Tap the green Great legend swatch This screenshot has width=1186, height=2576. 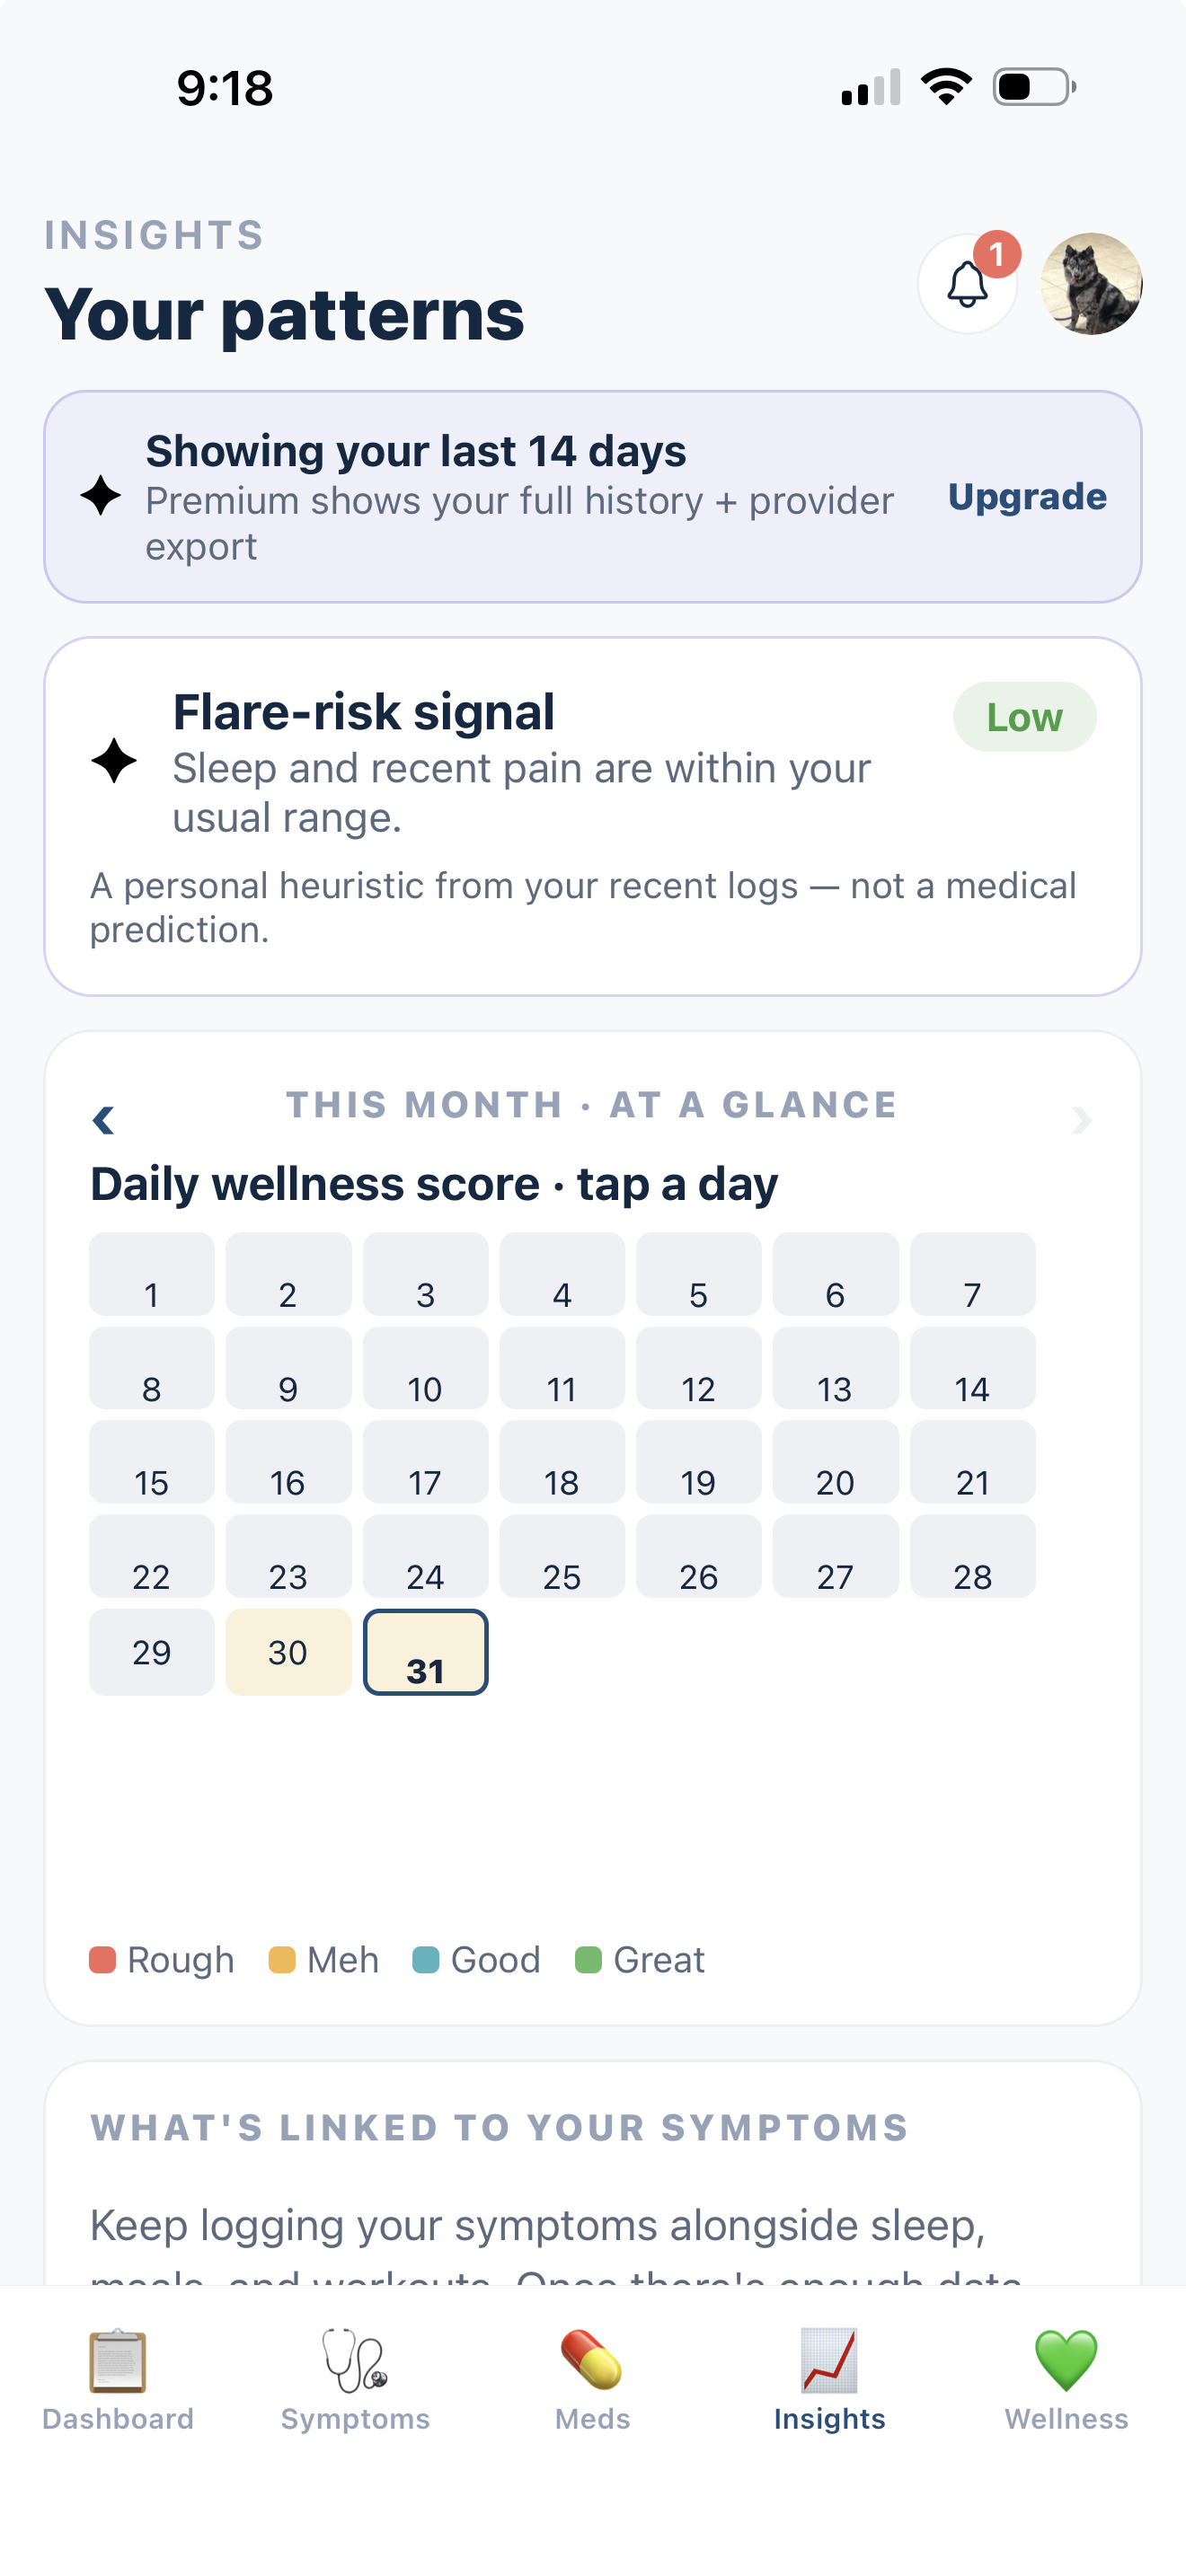coord(588,1960)
